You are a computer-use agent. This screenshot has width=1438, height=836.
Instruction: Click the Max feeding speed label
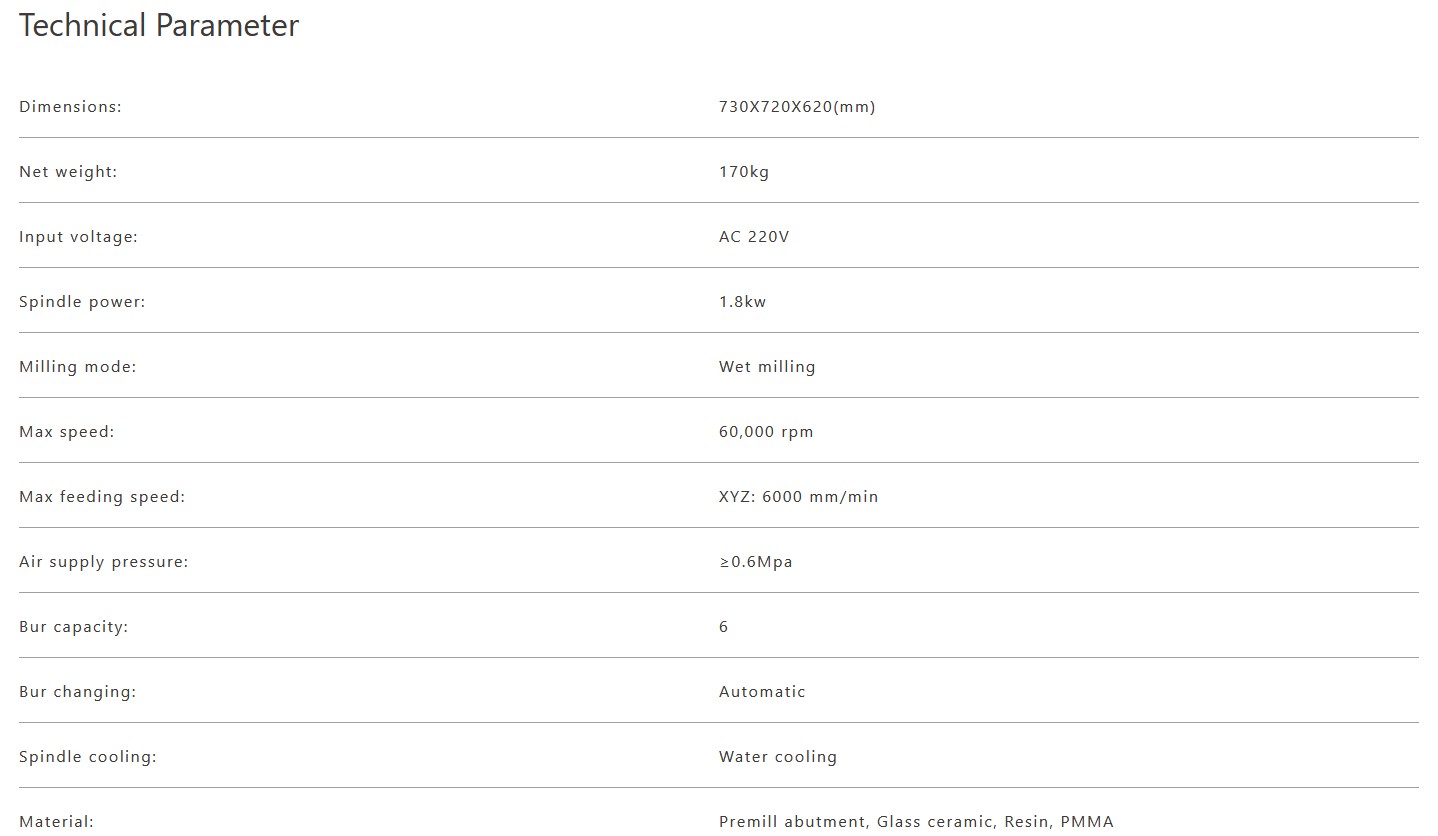(x=102, y=497)
